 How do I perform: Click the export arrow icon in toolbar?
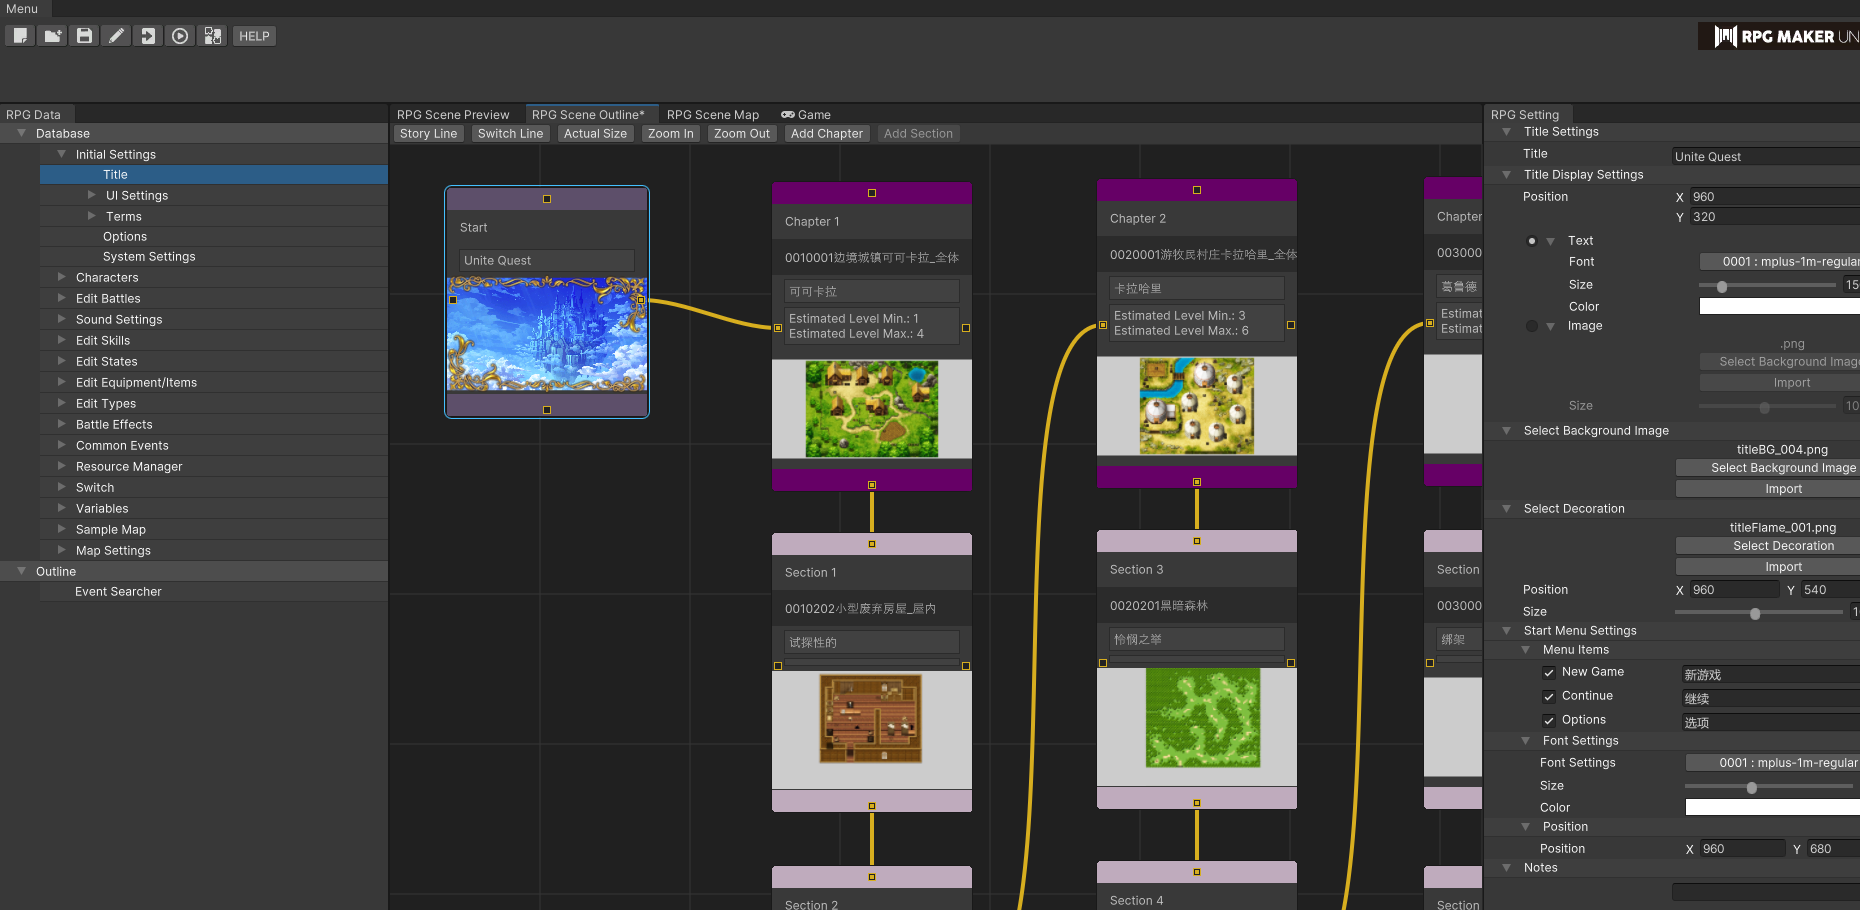148,36
